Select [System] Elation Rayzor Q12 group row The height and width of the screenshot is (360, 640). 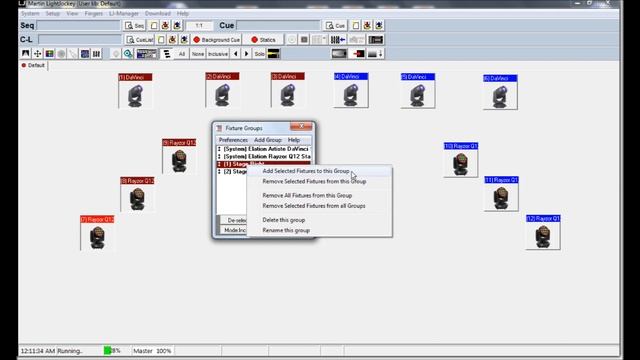(x=264, y=156)
